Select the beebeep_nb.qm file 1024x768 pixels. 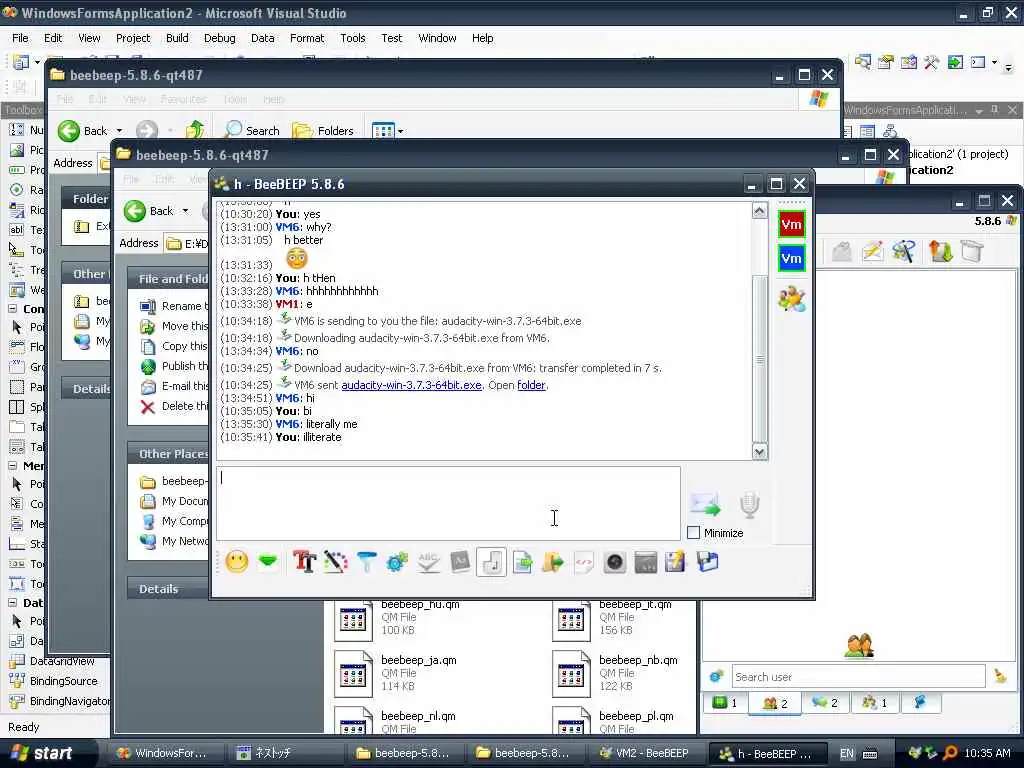click(615, 673)
